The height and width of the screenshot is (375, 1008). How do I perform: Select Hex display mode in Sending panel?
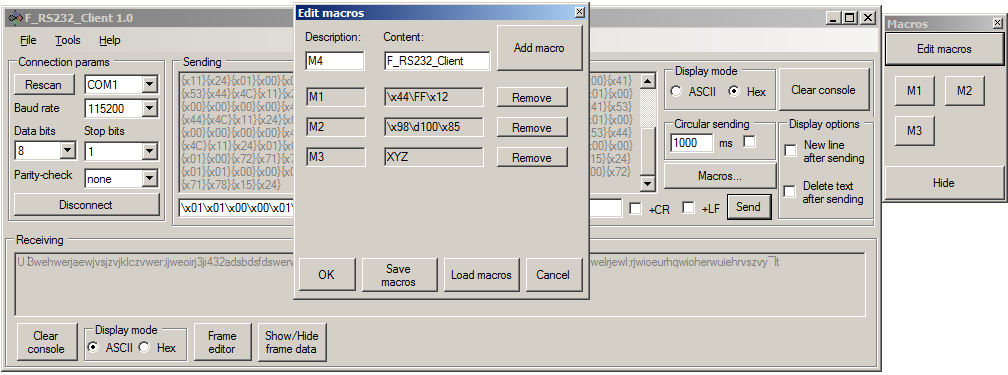click(734, 91)
